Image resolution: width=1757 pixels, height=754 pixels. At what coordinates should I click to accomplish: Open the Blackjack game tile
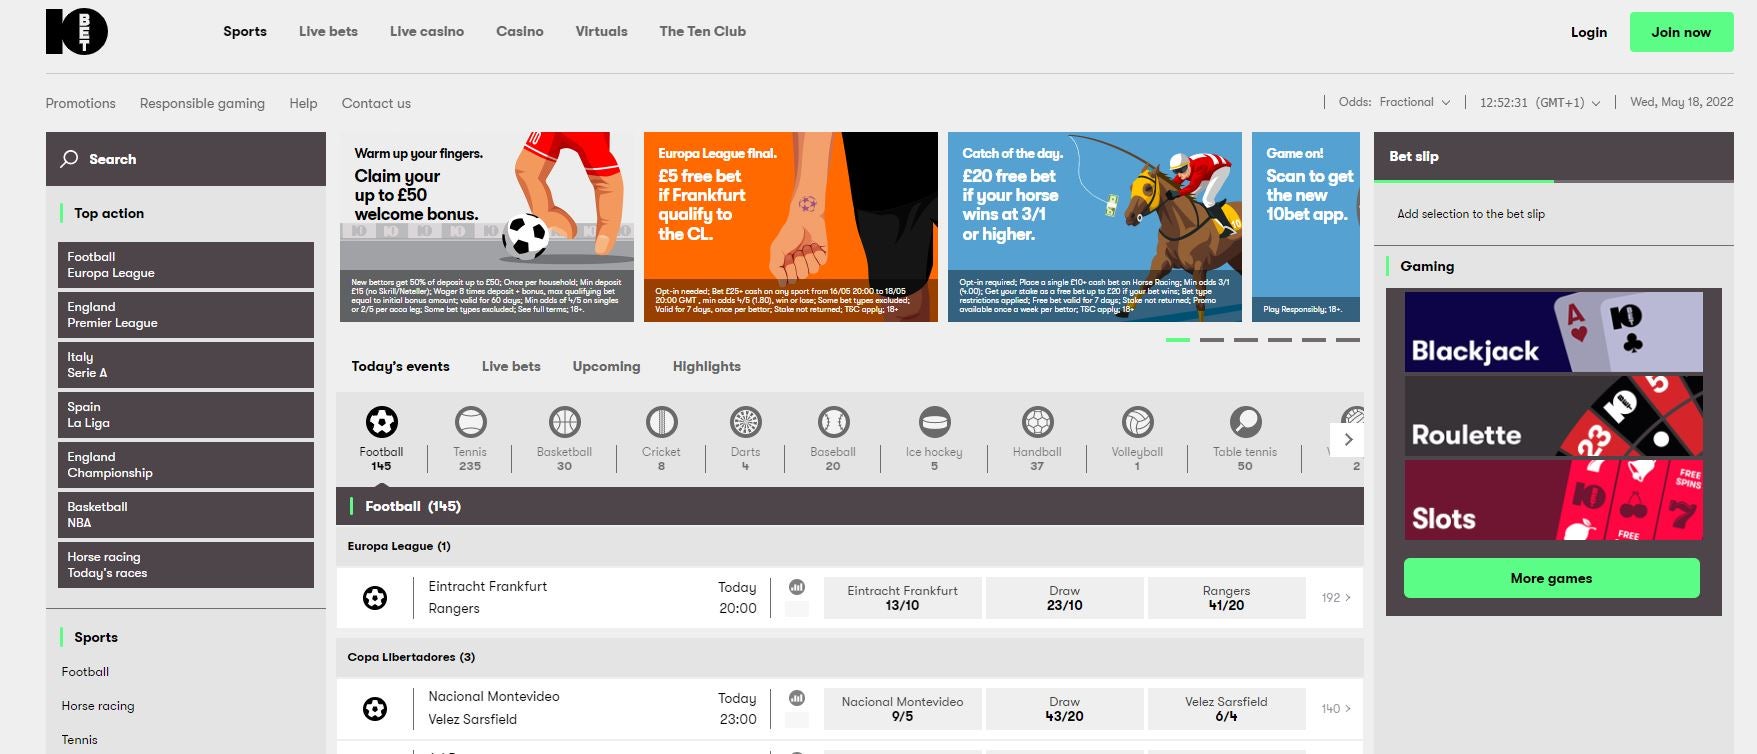[1553, 332]
